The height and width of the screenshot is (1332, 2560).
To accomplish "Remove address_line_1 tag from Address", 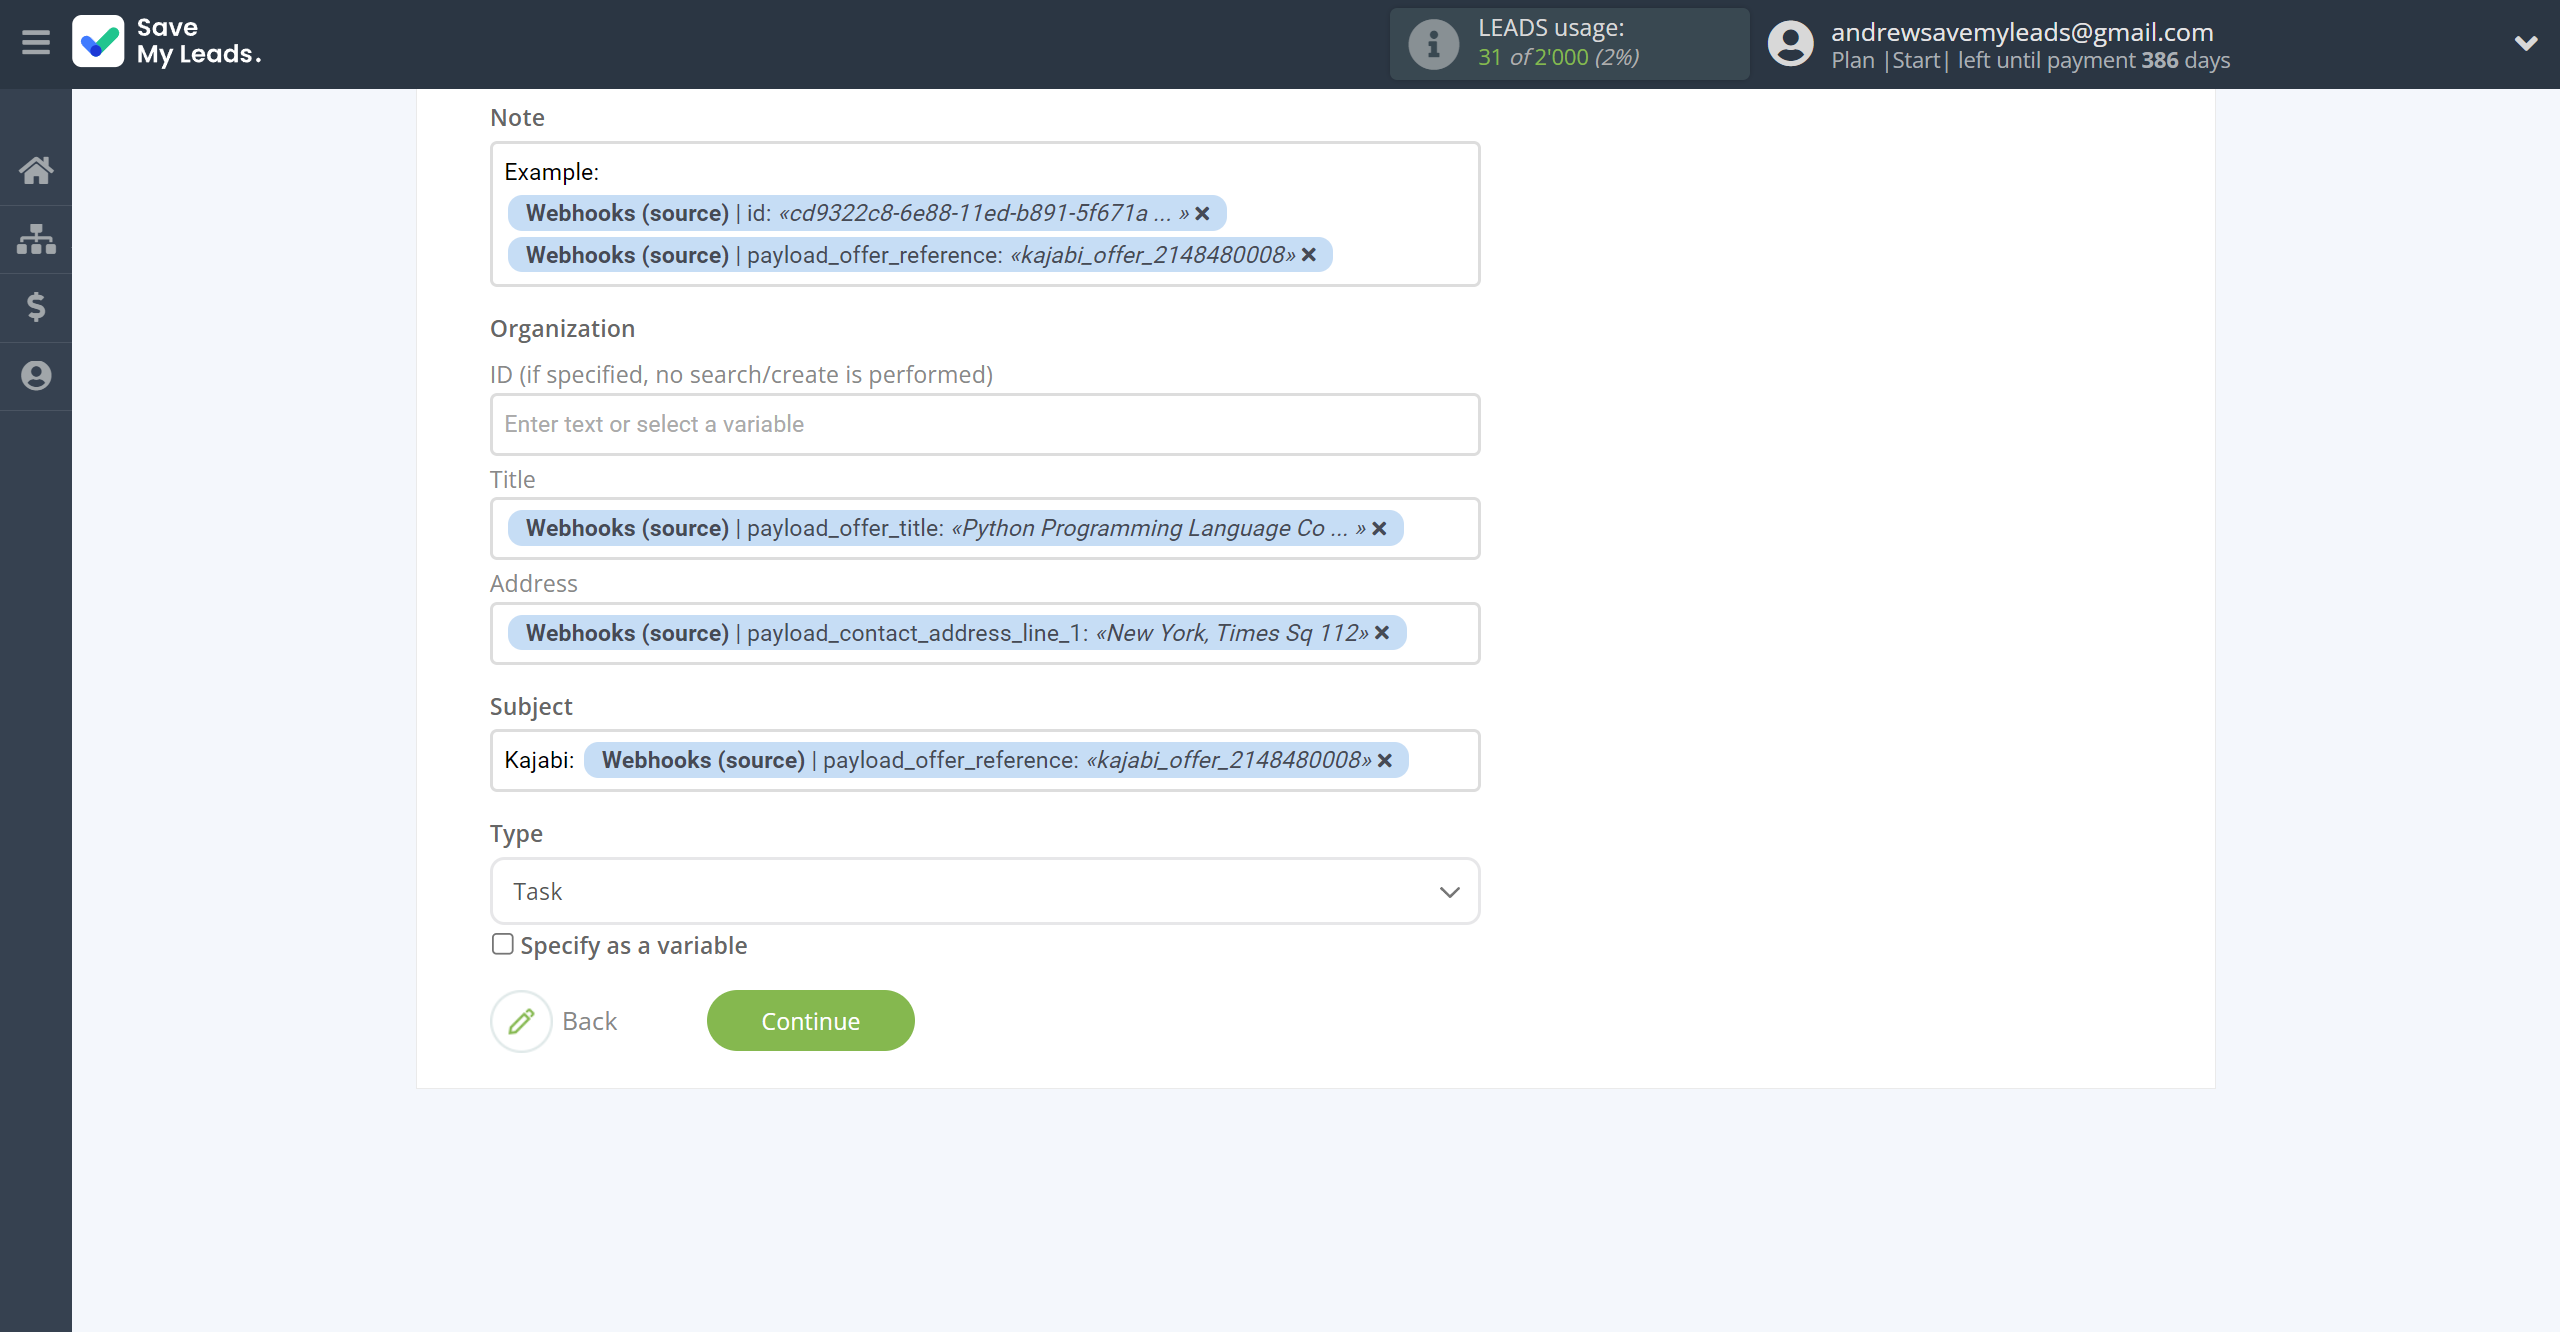I will [x=1382, y=634].
